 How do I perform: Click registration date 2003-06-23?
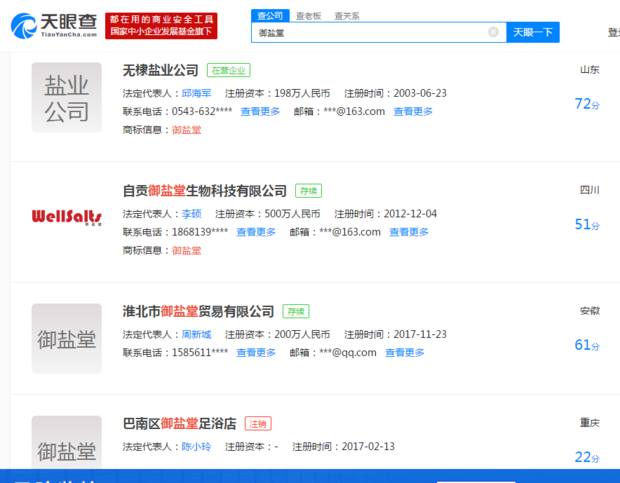click(420, 93)
